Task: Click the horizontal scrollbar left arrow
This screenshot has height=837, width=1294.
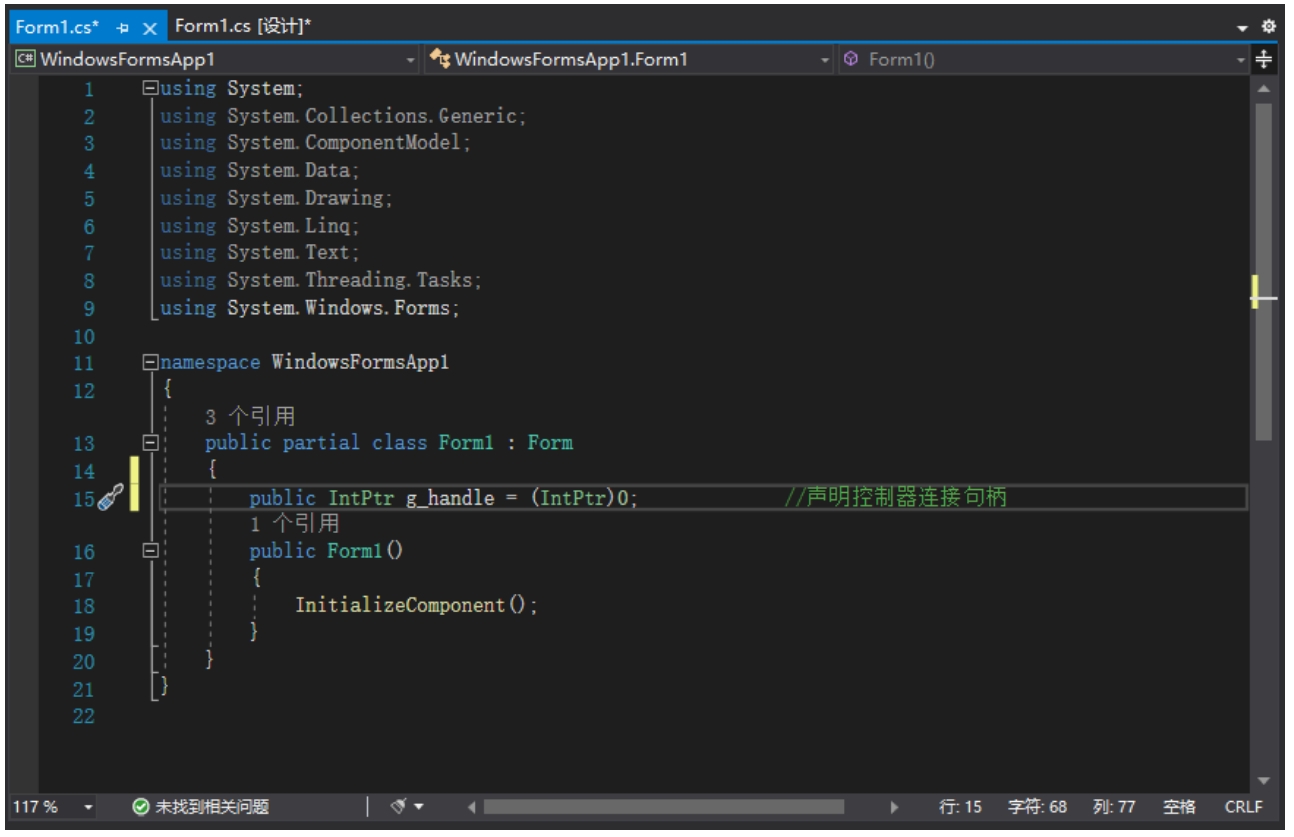Action: click(470, 807)
